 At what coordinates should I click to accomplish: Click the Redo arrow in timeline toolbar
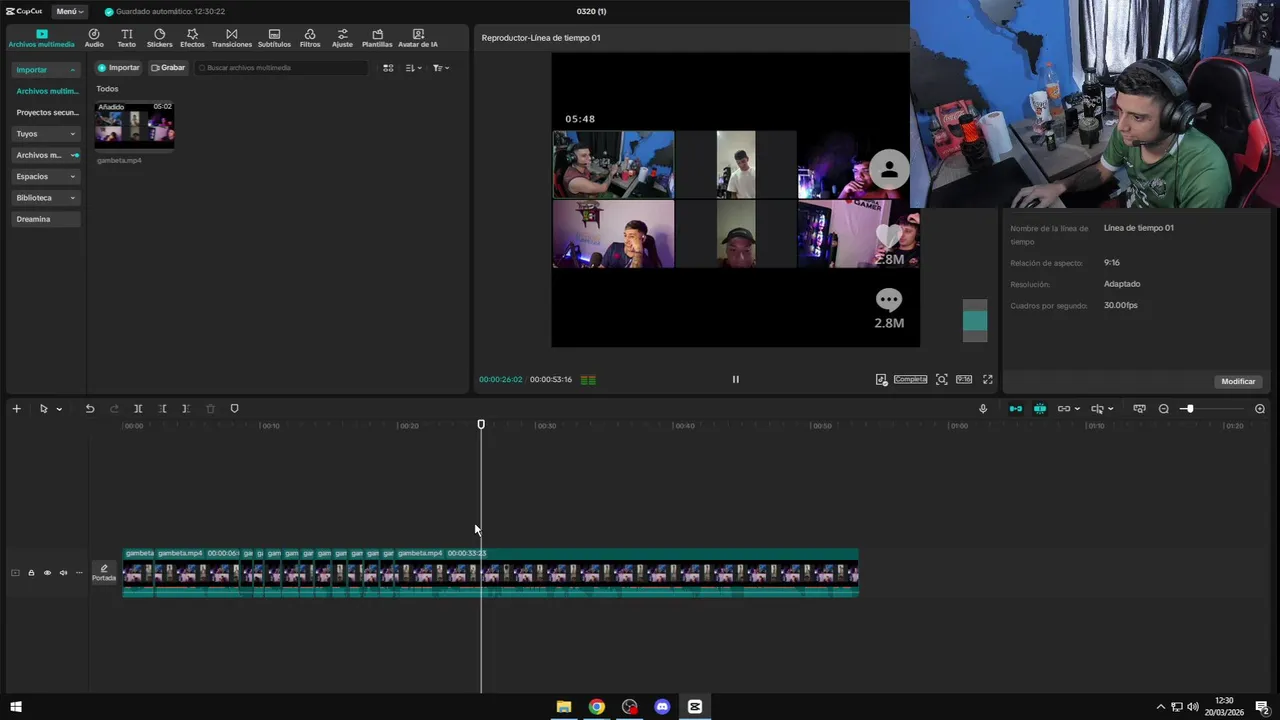114,409
